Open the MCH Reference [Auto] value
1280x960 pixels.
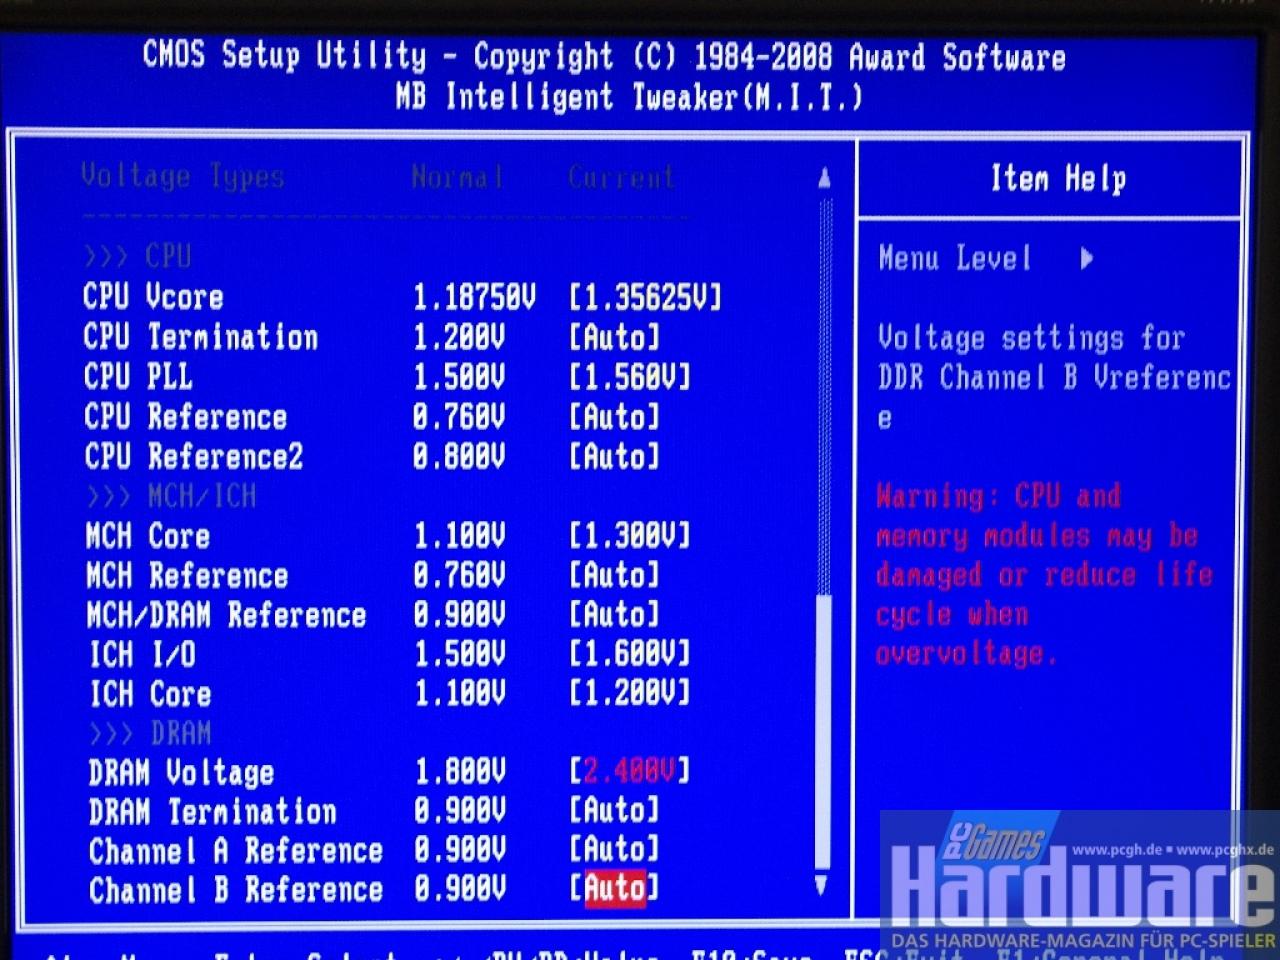[614, 575]
